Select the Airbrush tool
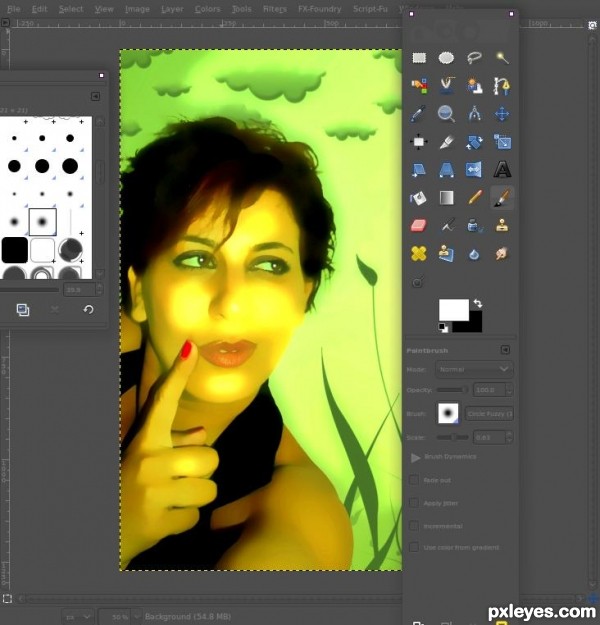 click(447, 226)
